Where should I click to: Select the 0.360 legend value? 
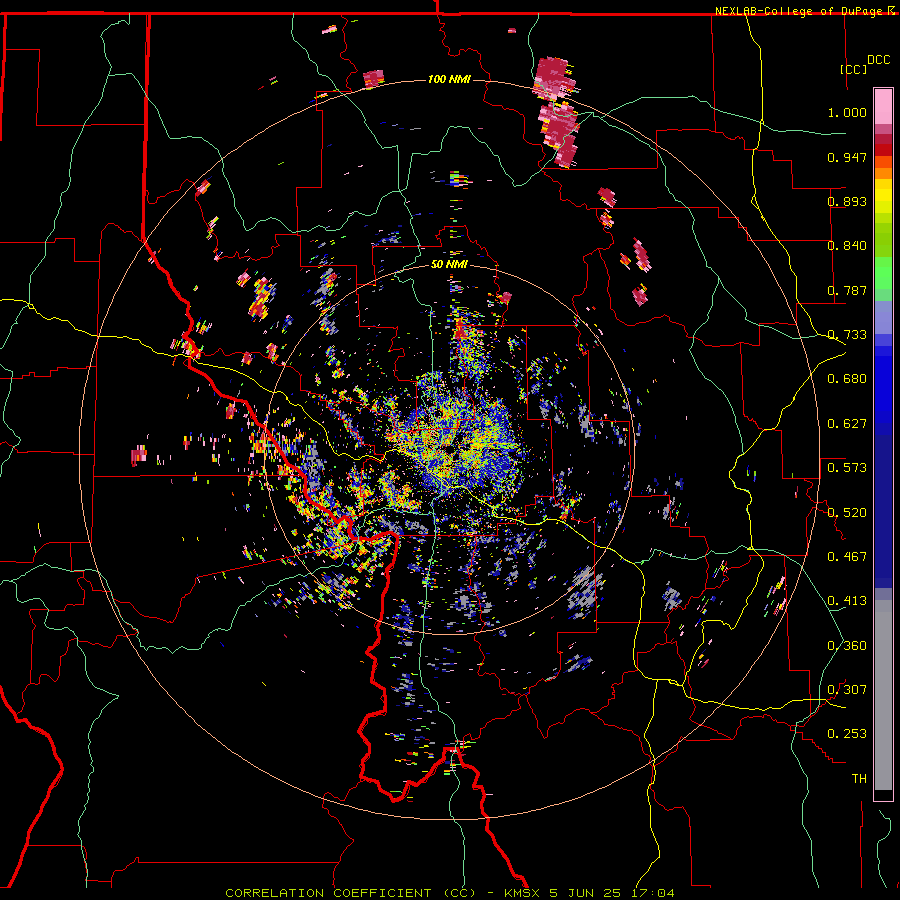pyautogui.click(x=847, y=646)
